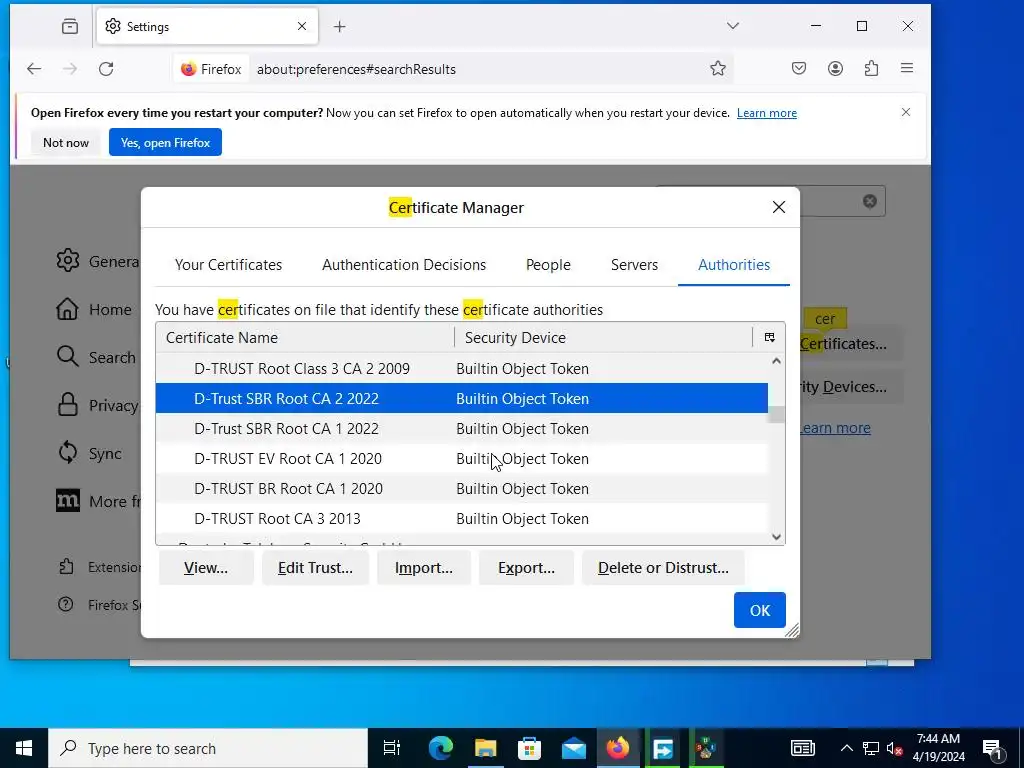Click the Not now button

[x=65, y=142]
